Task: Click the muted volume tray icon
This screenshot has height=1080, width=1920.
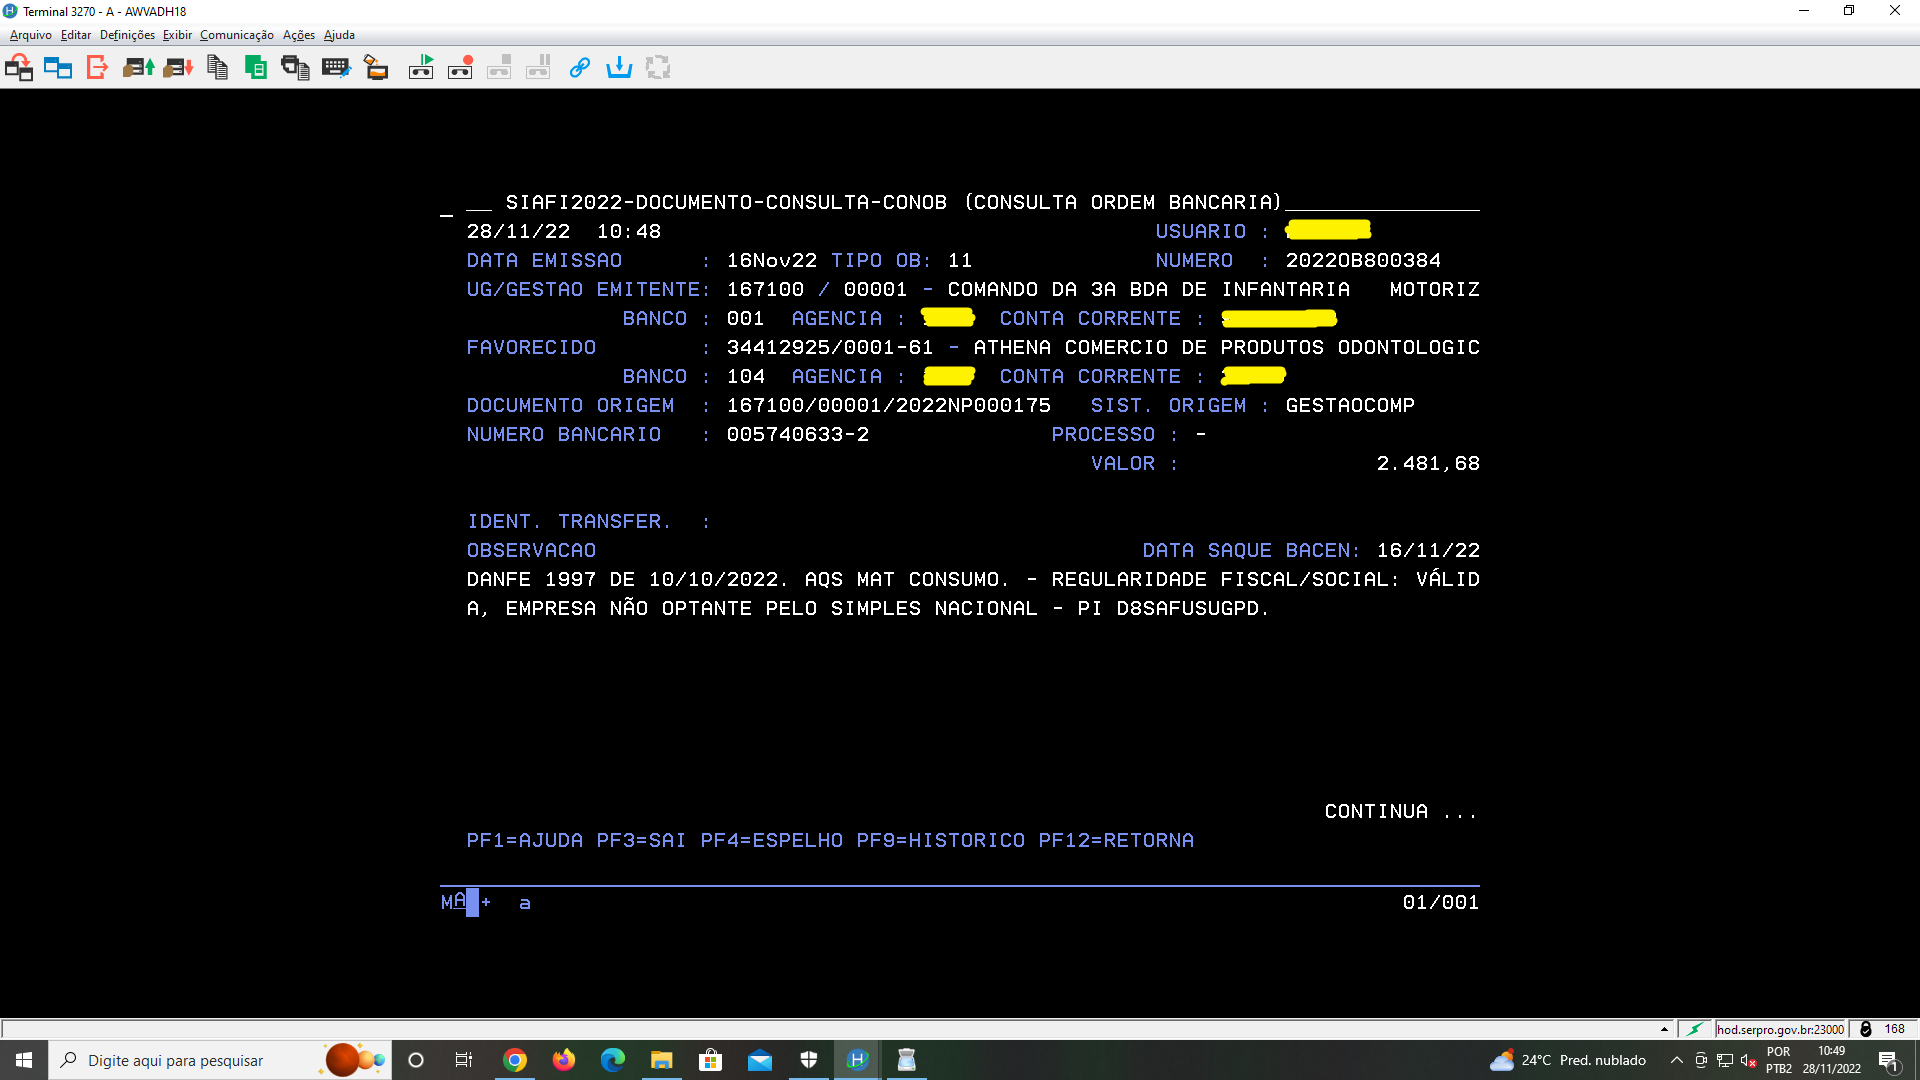Action: click(x=1749, y=1060)
